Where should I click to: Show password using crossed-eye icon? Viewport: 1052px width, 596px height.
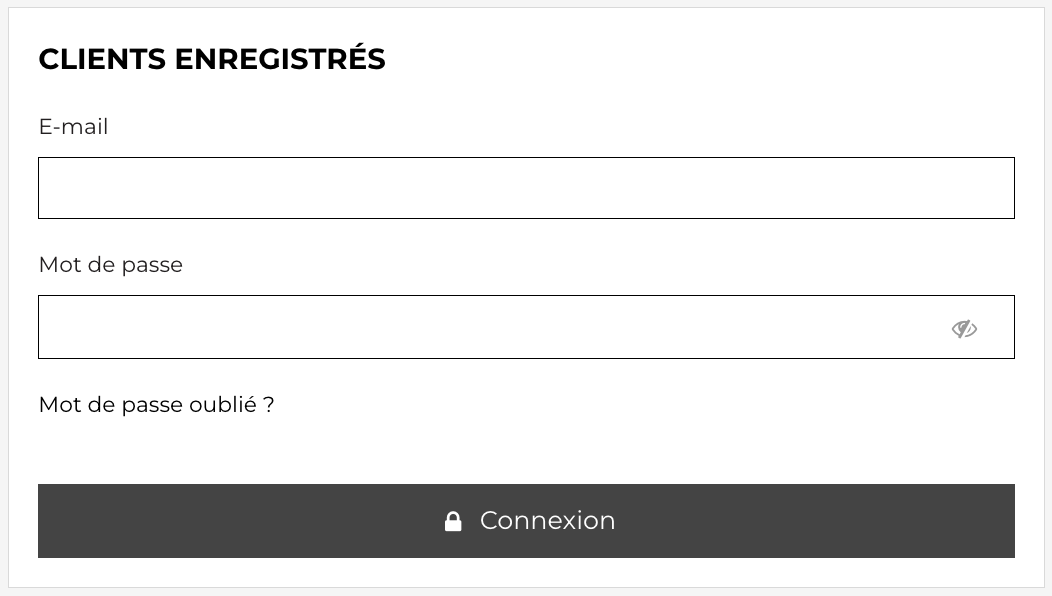964,329
